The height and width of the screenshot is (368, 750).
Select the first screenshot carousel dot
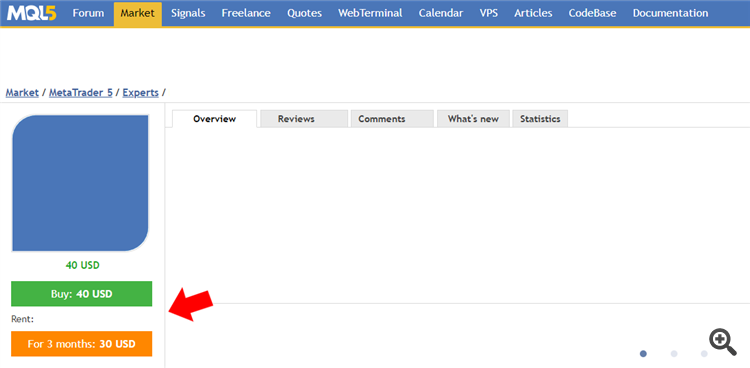(x=643, y=354)
